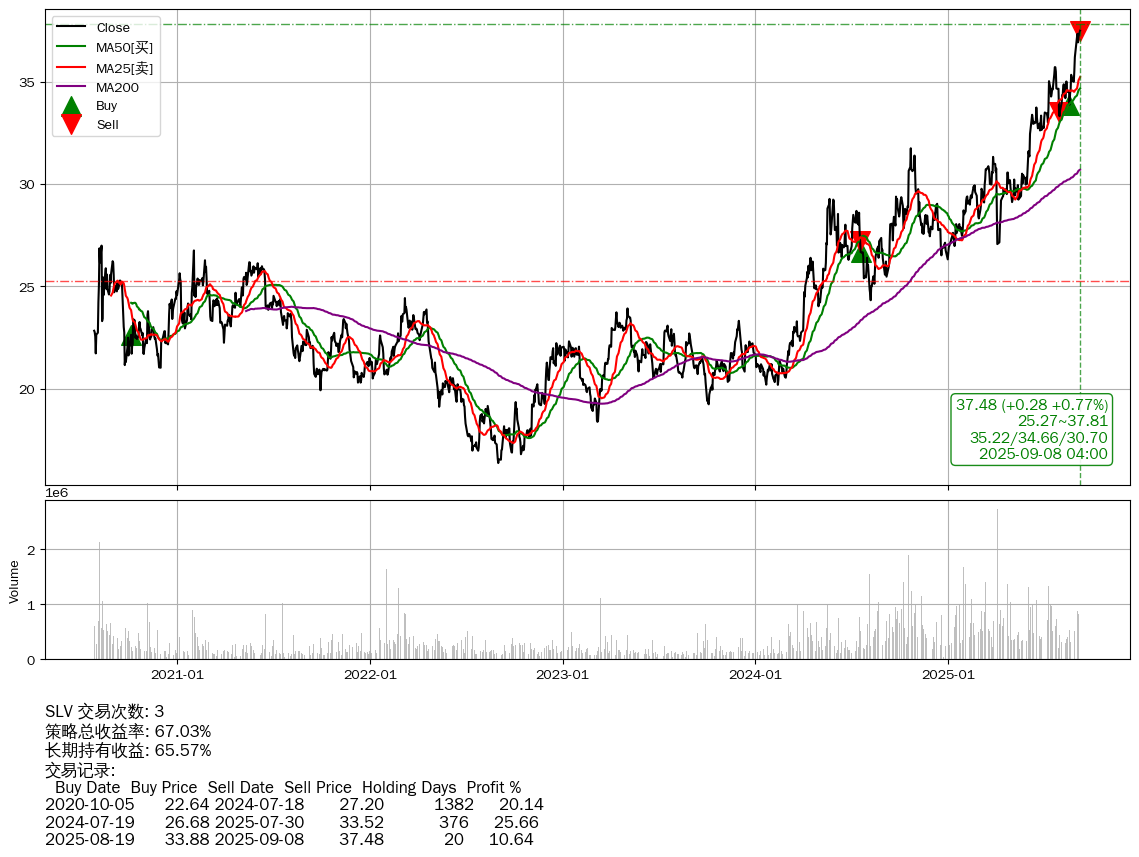This screenshot has width=1139, height=857.
Task: Click the red Sell triangle in the legend
Action: [x=71, y=124]
